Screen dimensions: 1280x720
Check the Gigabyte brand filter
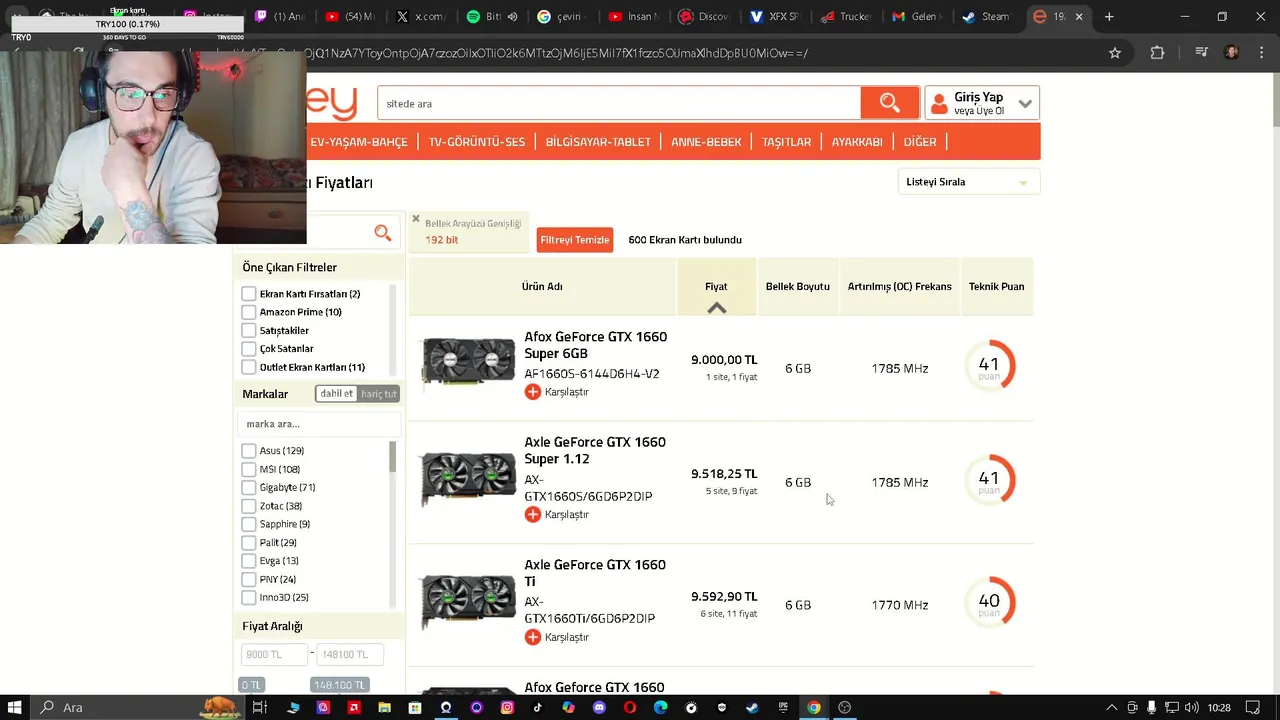coord(249,487)
